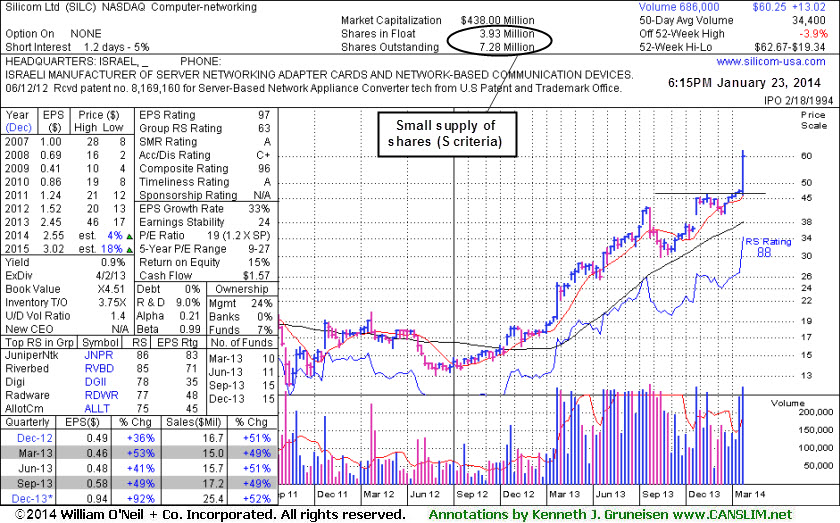The width and height of the screenshot is (840, 523).
Task: Click the Mar 14 date label on chart axis
Action: [751, 494]
